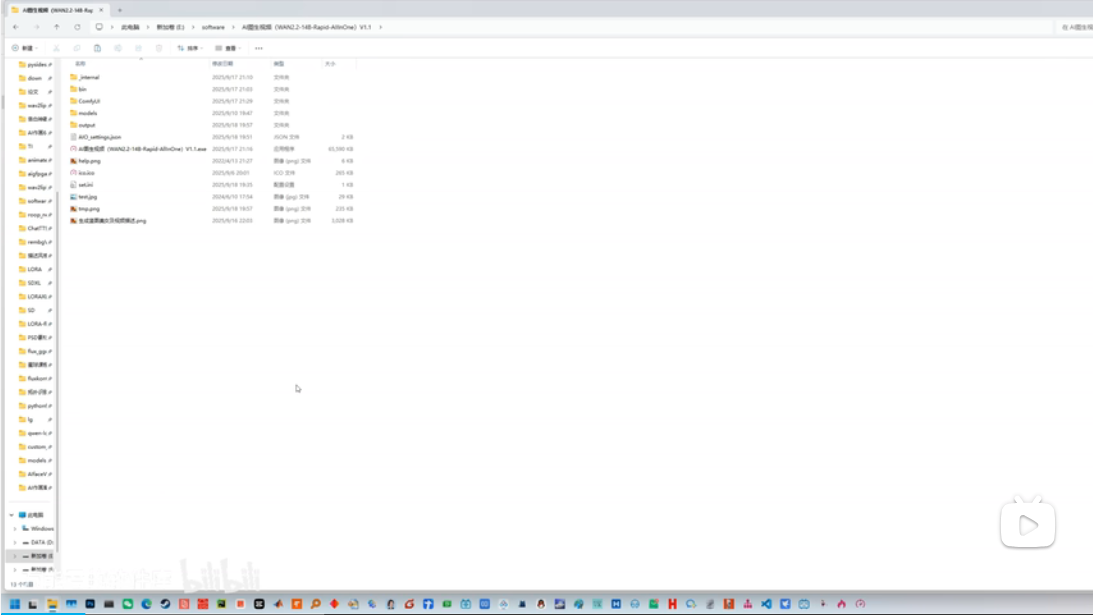Open SDXL folder in sidebar
Viewport: 1093px width, 615px height.
click(x=35, y=283)
